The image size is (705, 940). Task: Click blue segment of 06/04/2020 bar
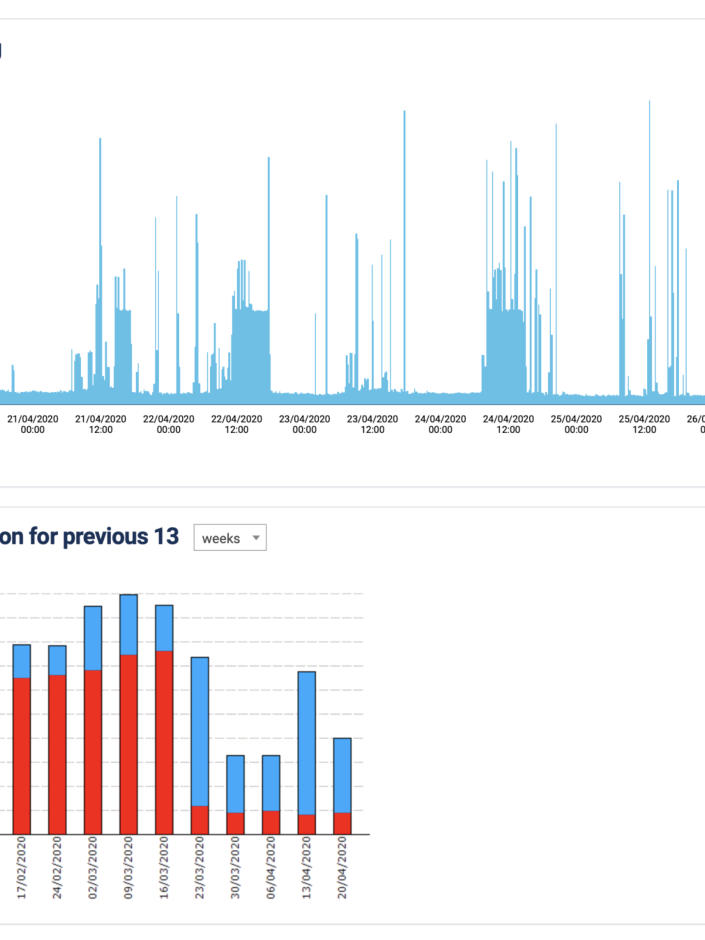pos(271,783)
